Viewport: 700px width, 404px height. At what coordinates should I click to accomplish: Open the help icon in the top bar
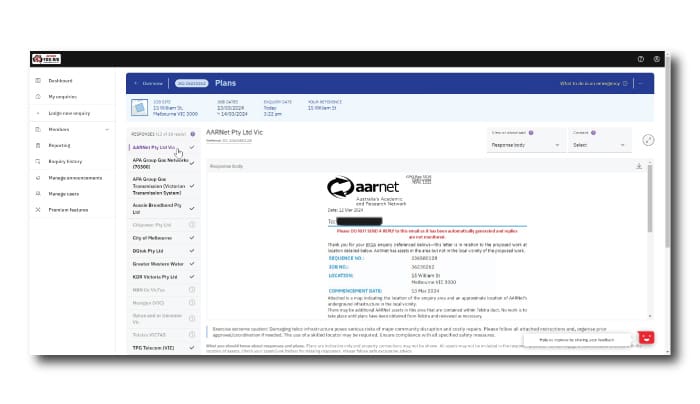[641, 59]
